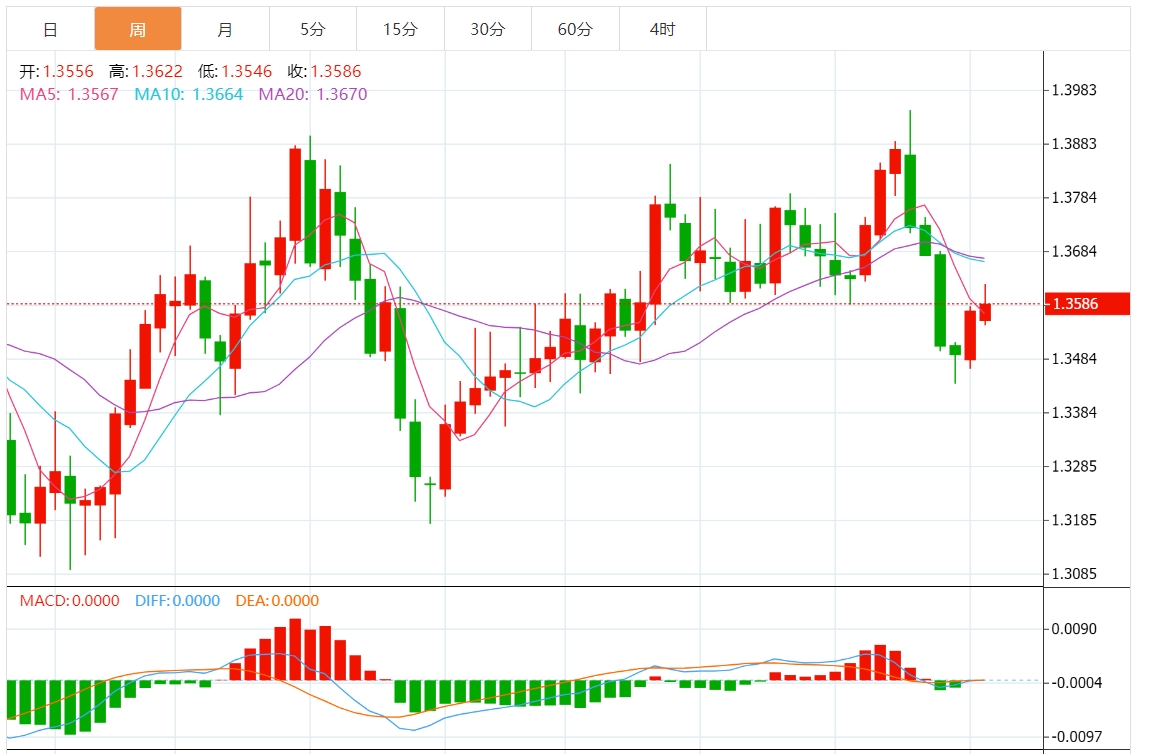1150x754 pixels.
Task: Click the red 1.3586 current price tag
Action: (x=1087, y=304)
